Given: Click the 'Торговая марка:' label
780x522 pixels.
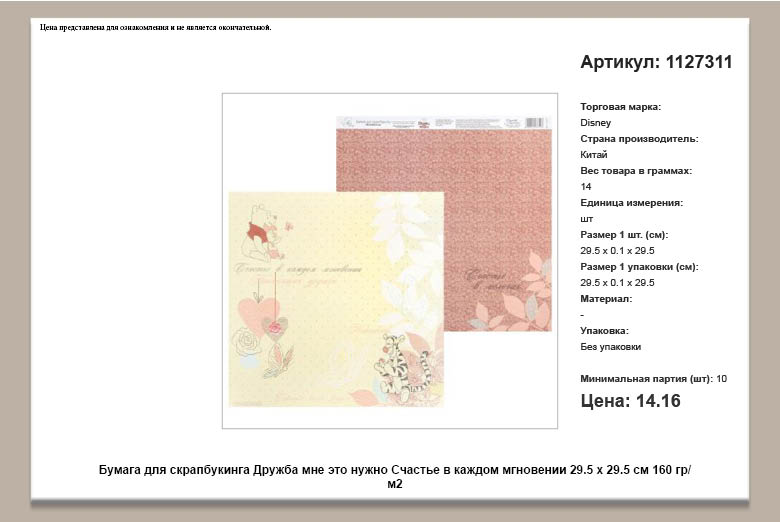Looking at the screenshot, I should click(x=620, y=106).
